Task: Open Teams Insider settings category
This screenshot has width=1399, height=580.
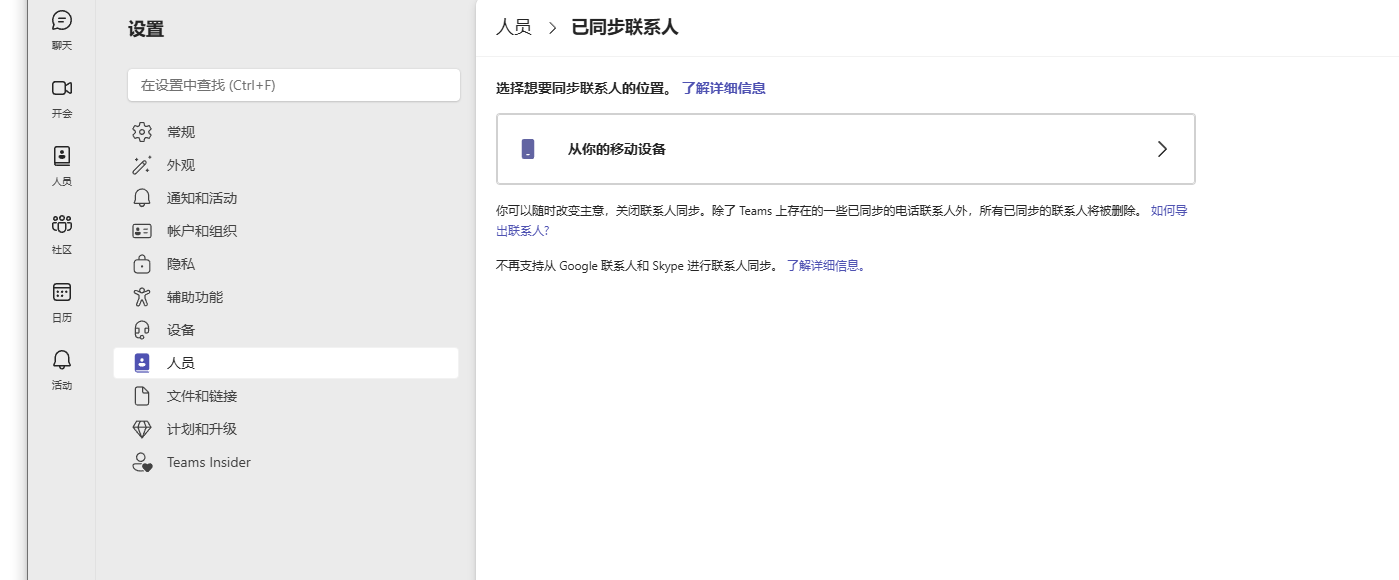Action: pyautogui.click(x=286, y=462)
